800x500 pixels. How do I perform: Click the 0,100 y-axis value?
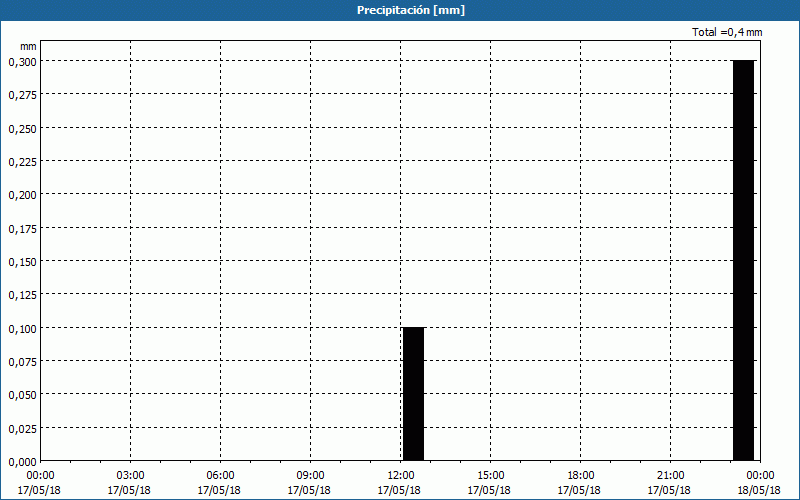point(22,329)
